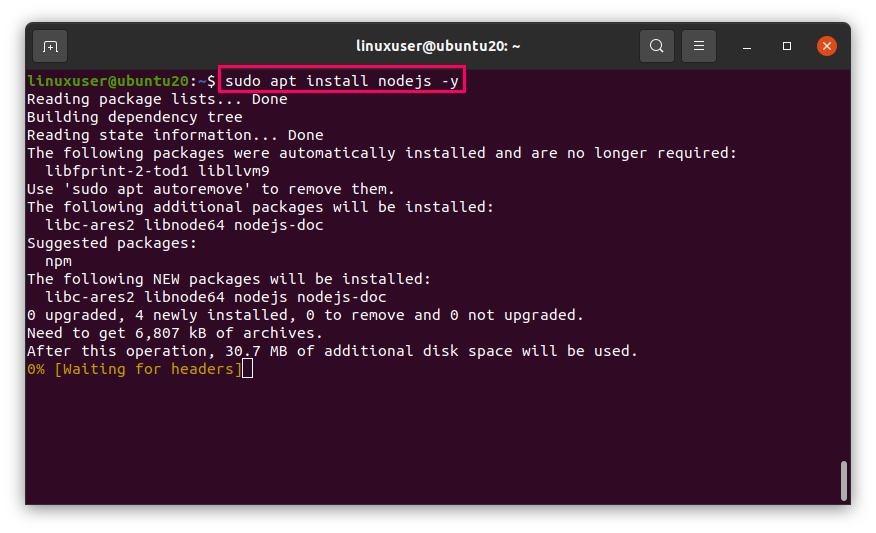This screenshot has width=876, height=533.
Task: Click the Building dependency tree line
Action: click(x=134, y=117)
